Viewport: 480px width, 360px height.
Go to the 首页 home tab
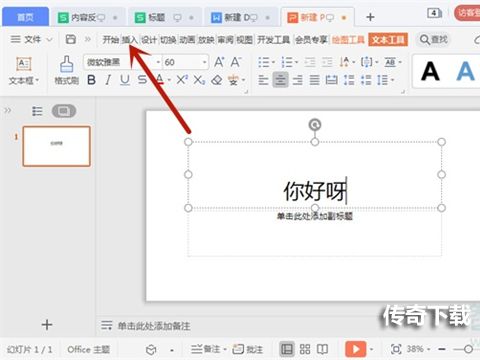click(x=25, y=17)
